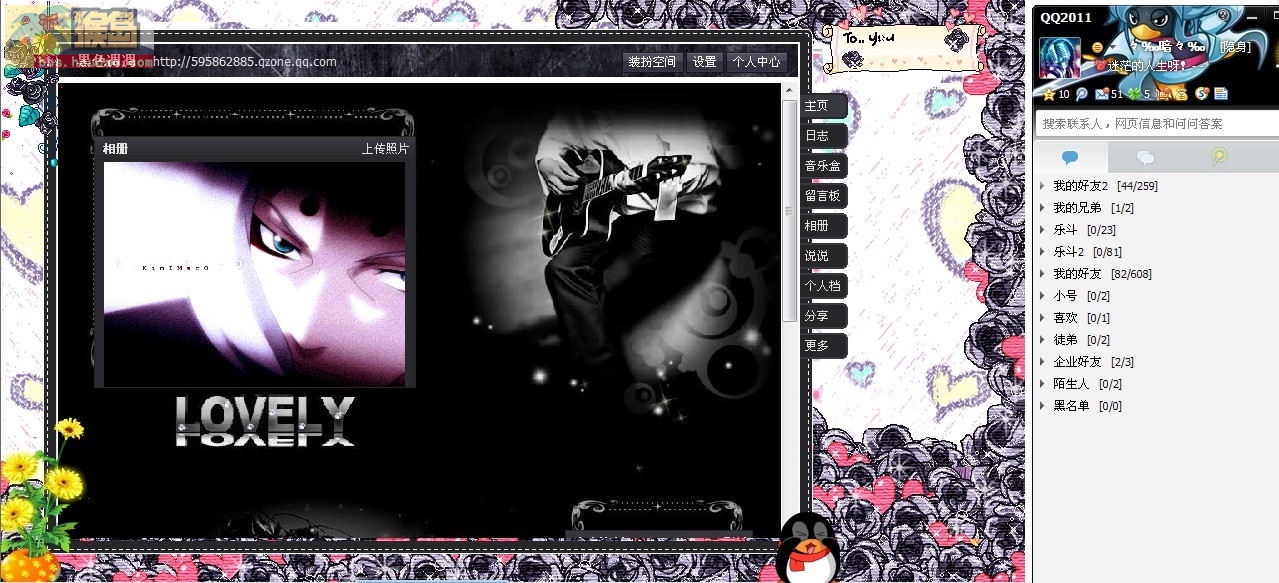Open the 留言板 message board tab
1279x583 pixels.
(824, 196)
